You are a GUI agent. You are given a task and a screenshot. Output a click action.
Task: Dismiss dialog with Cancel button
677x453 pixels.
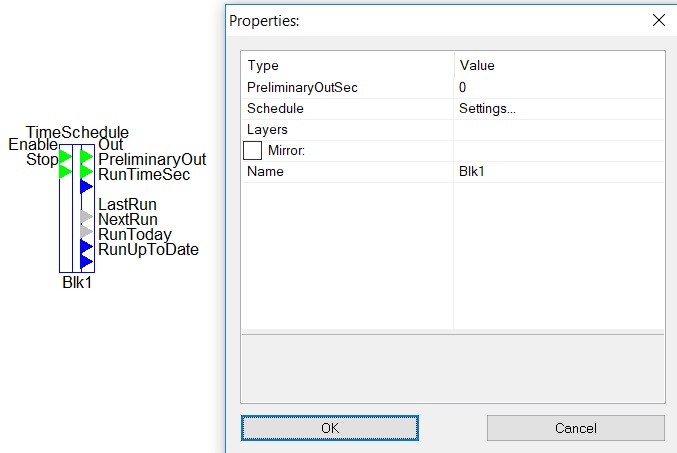click(x=576, y=428)
